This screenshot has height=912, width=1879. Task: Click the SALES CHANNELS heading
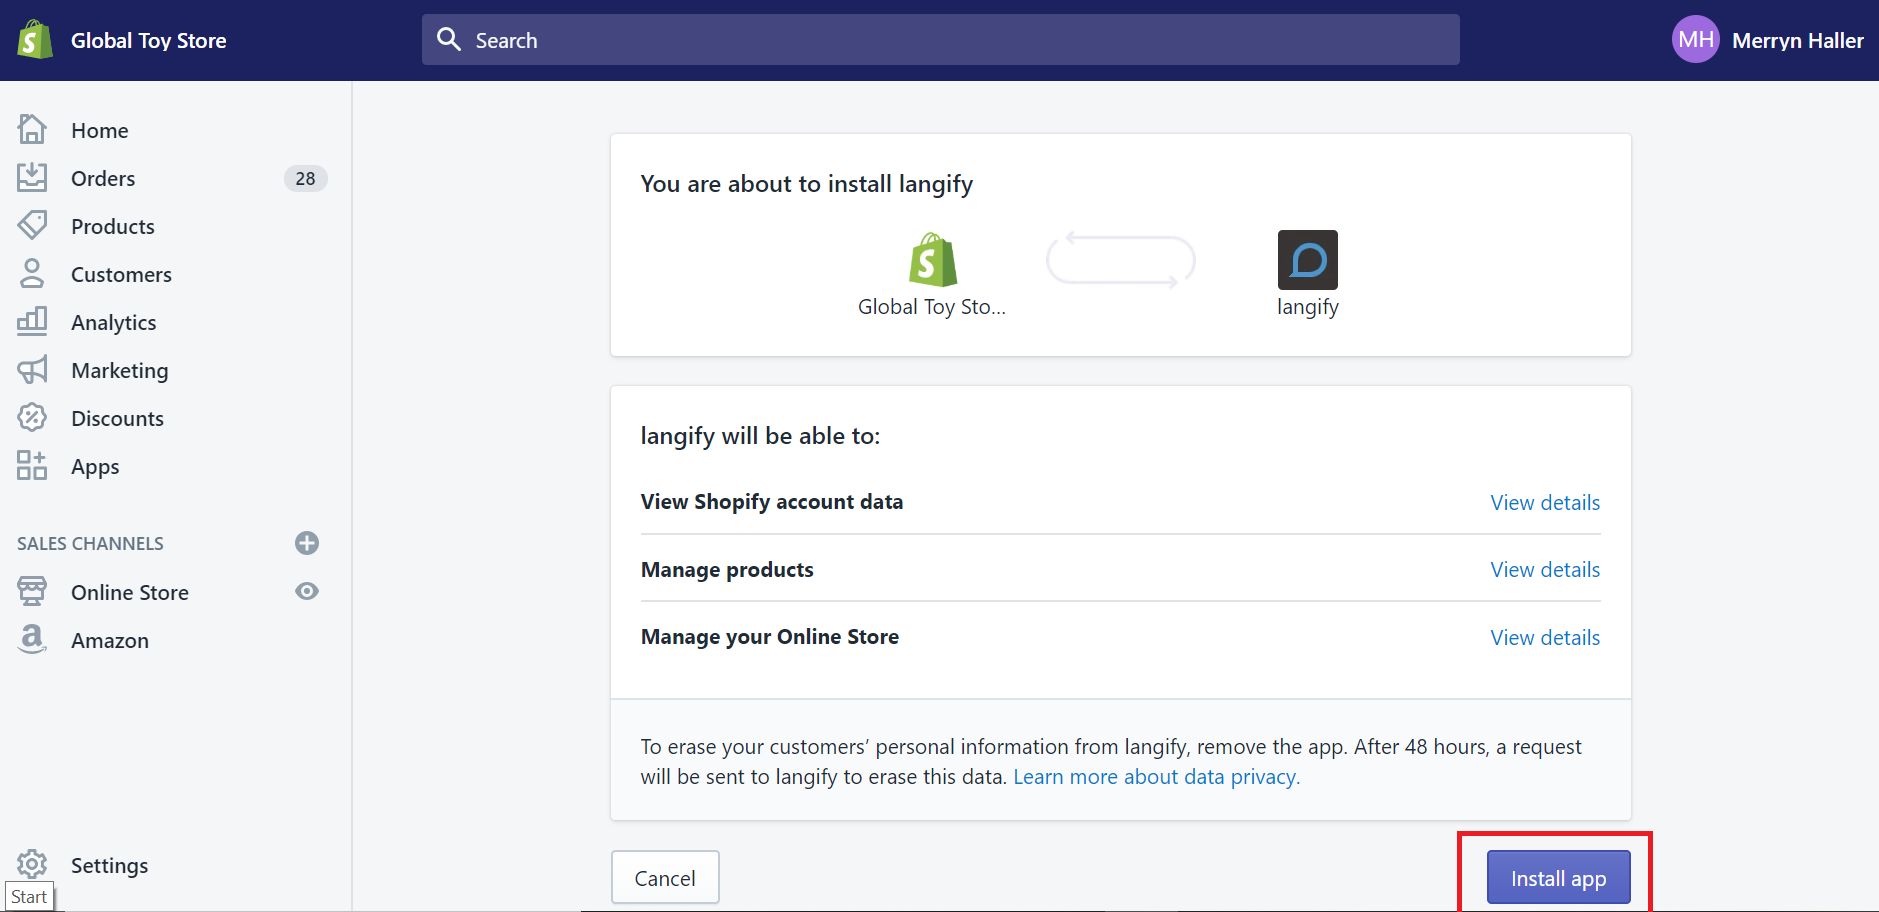tap(90, 543)
